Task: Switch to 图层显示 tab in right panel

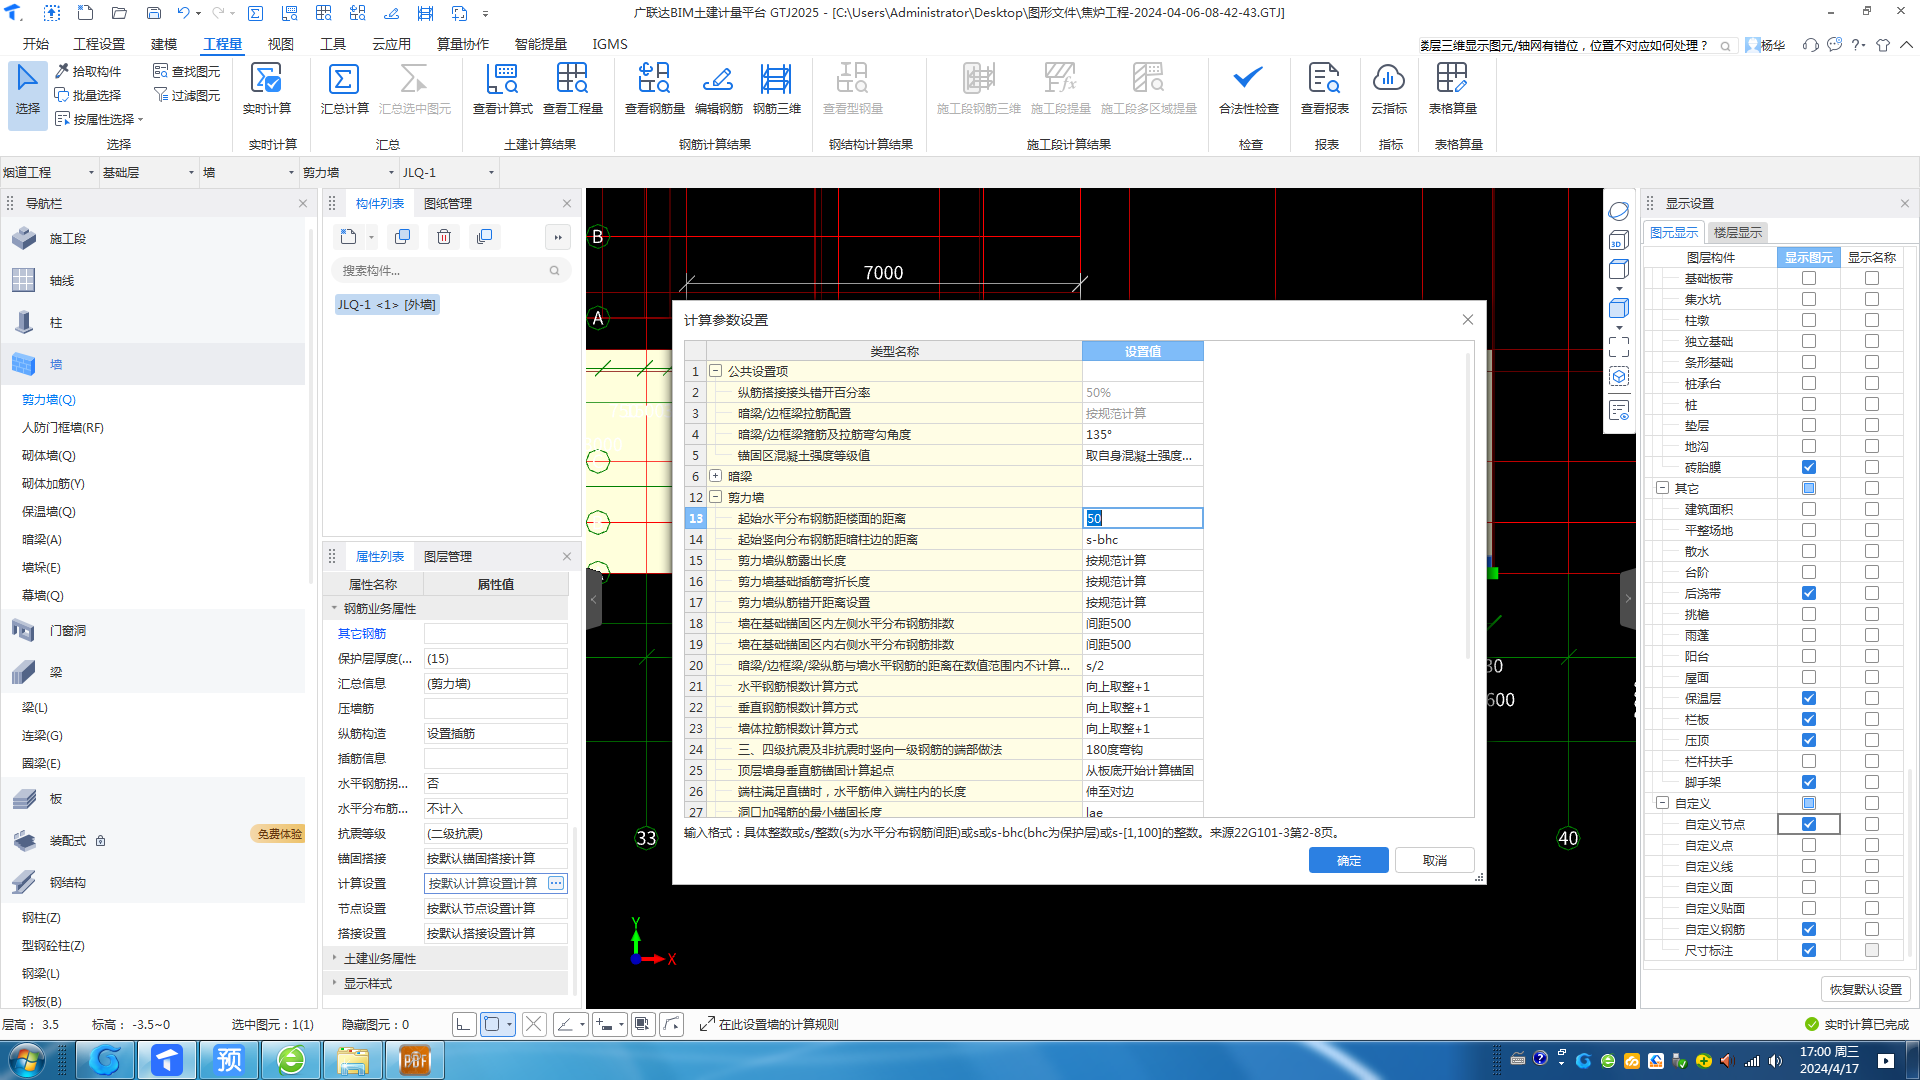Action: [1737, 232]
